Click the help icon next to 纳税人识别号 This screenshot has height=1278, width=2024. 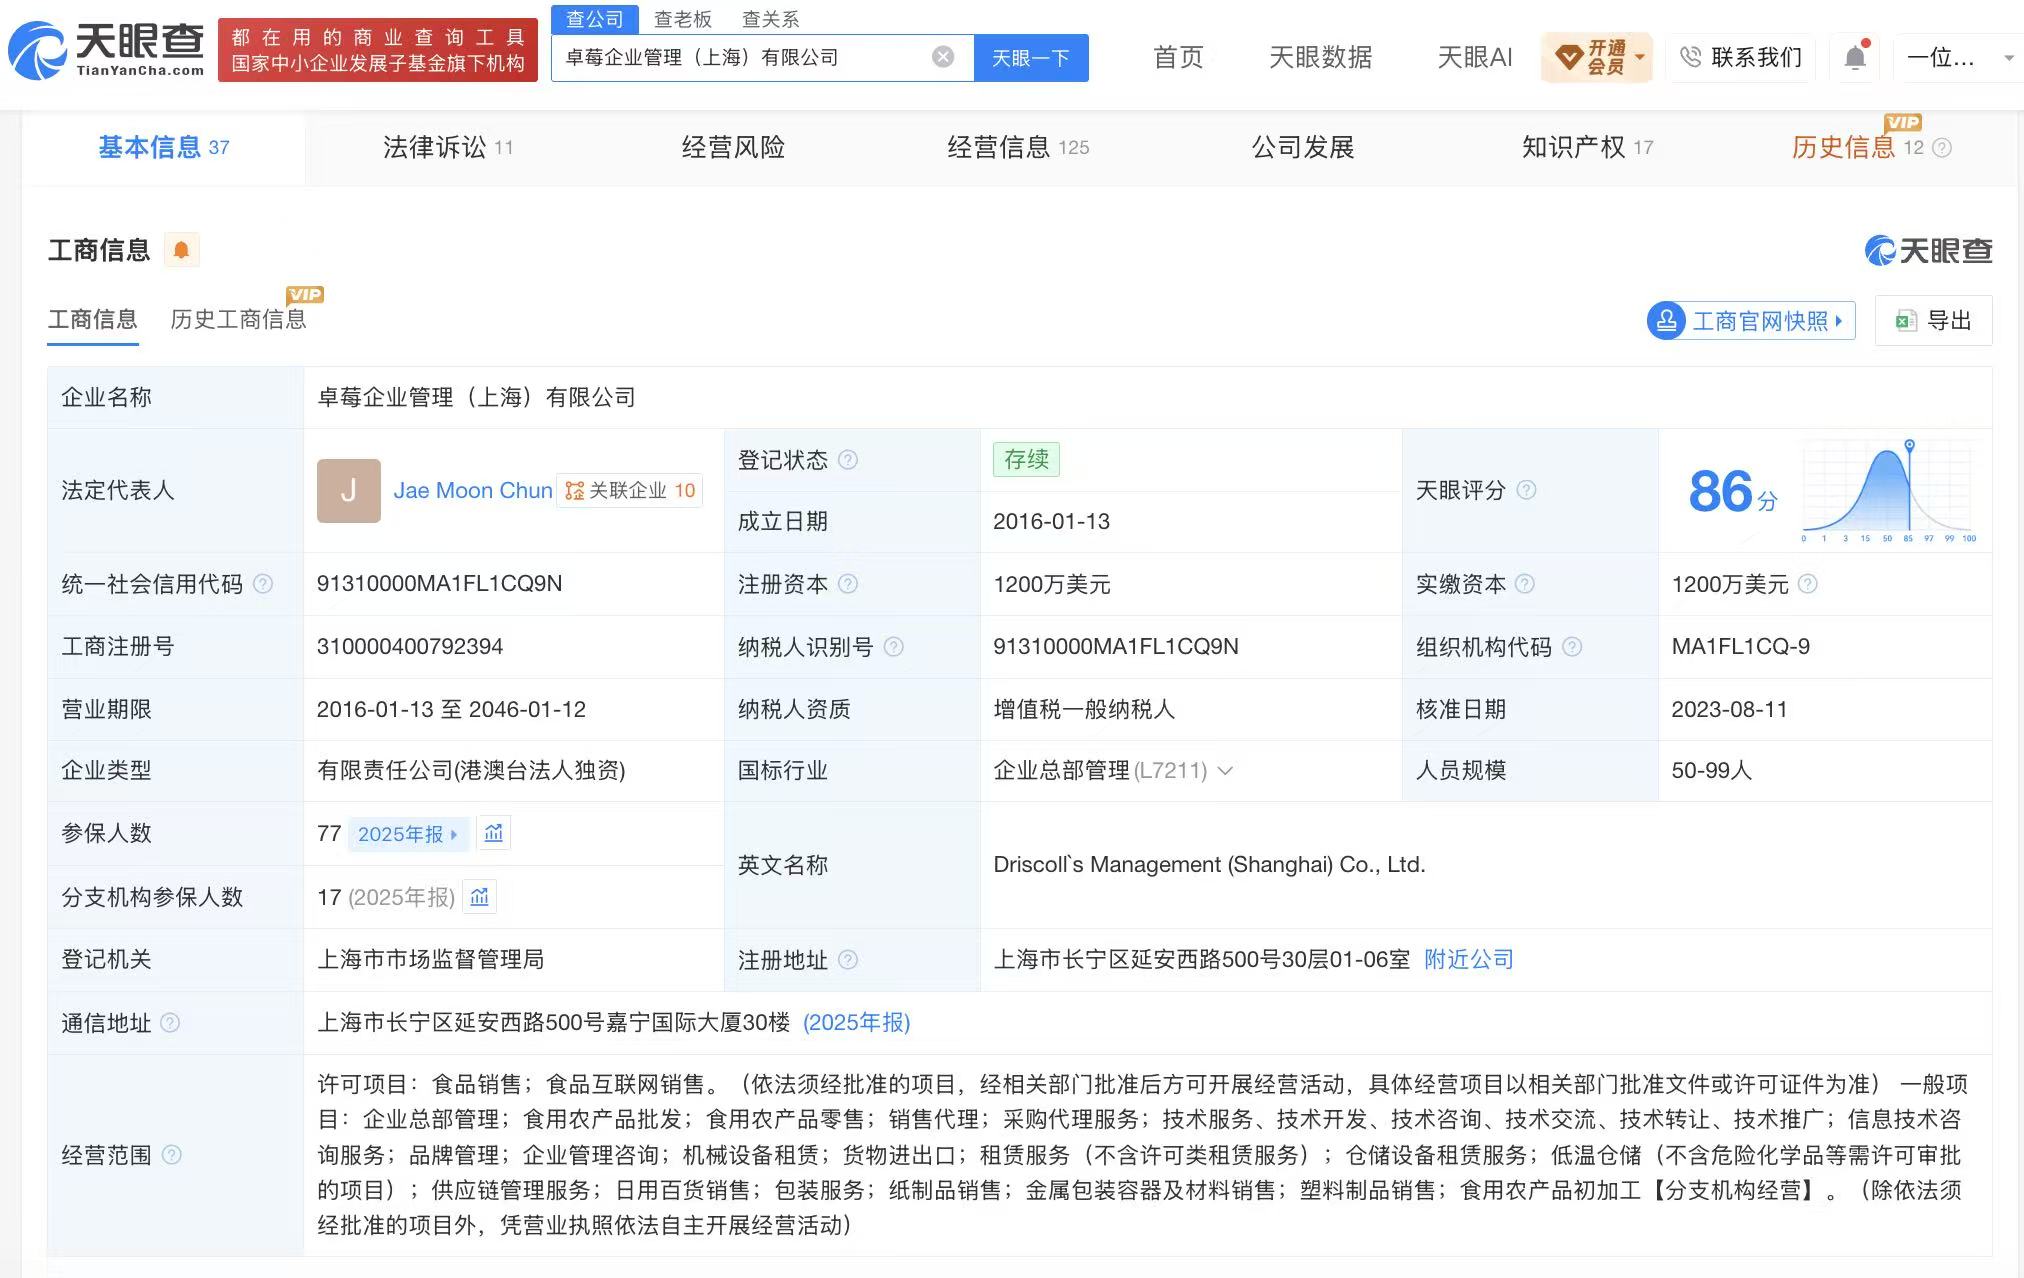[894, 647]
